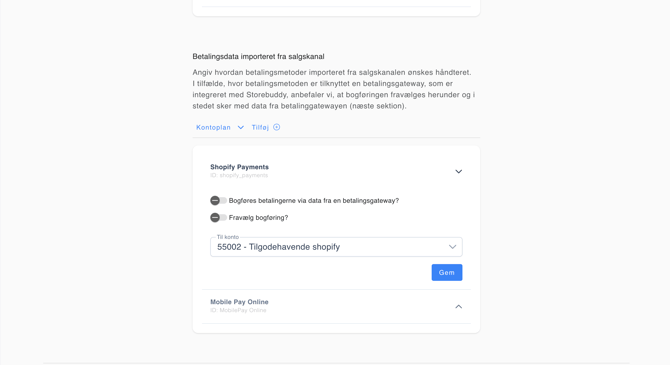Expand the Mobile Pay Online section chevron

click(x=458, y=306)
